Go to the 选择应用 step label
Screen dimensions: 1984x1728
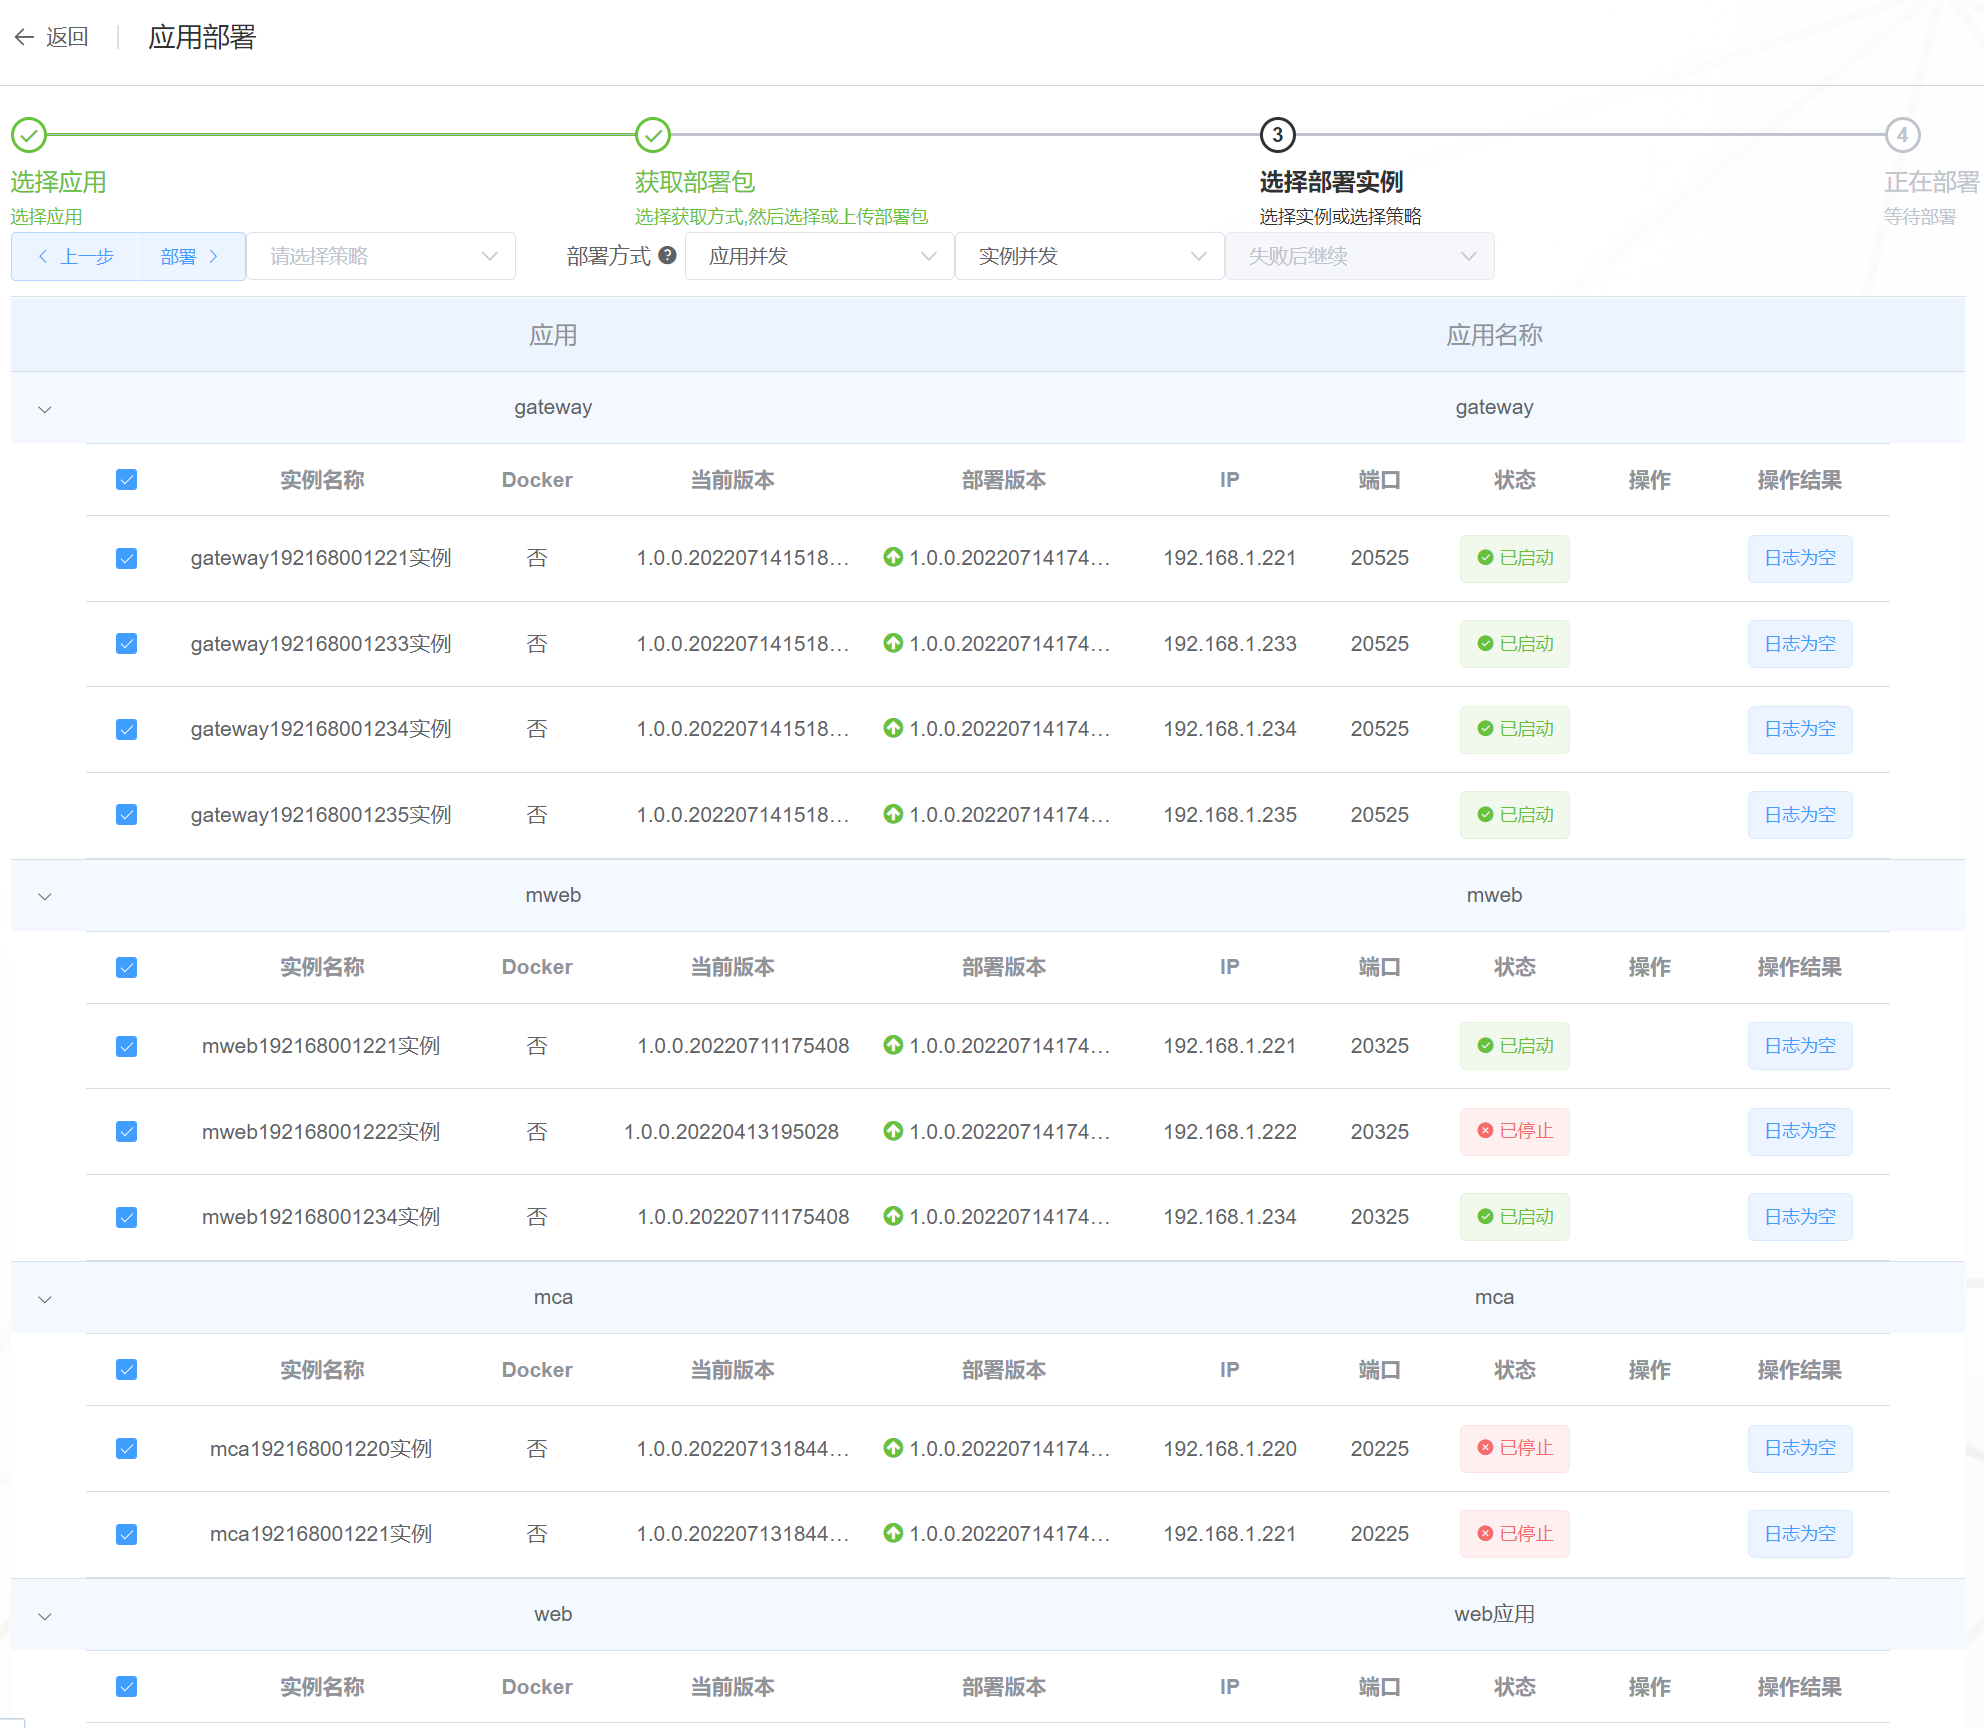(58, 182)
